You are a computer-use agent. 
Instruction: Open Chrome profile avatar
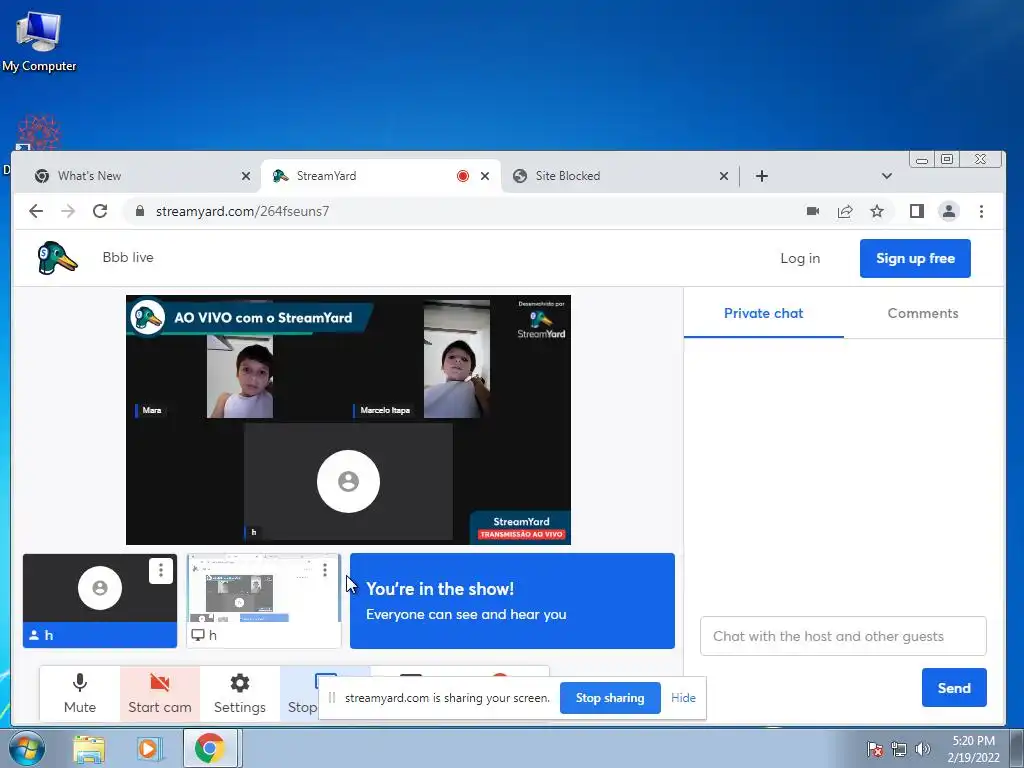pos(948,211)
